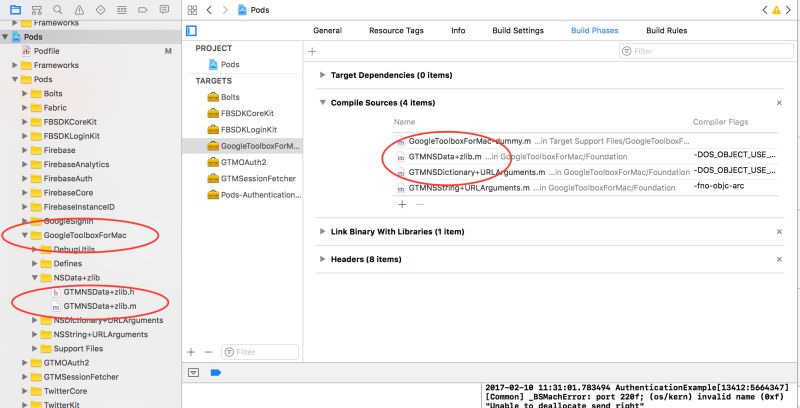Select GTMNSDictionary+URLArguments.m compile source row
The width and height of the screenshot is (800, 408).
585,172
